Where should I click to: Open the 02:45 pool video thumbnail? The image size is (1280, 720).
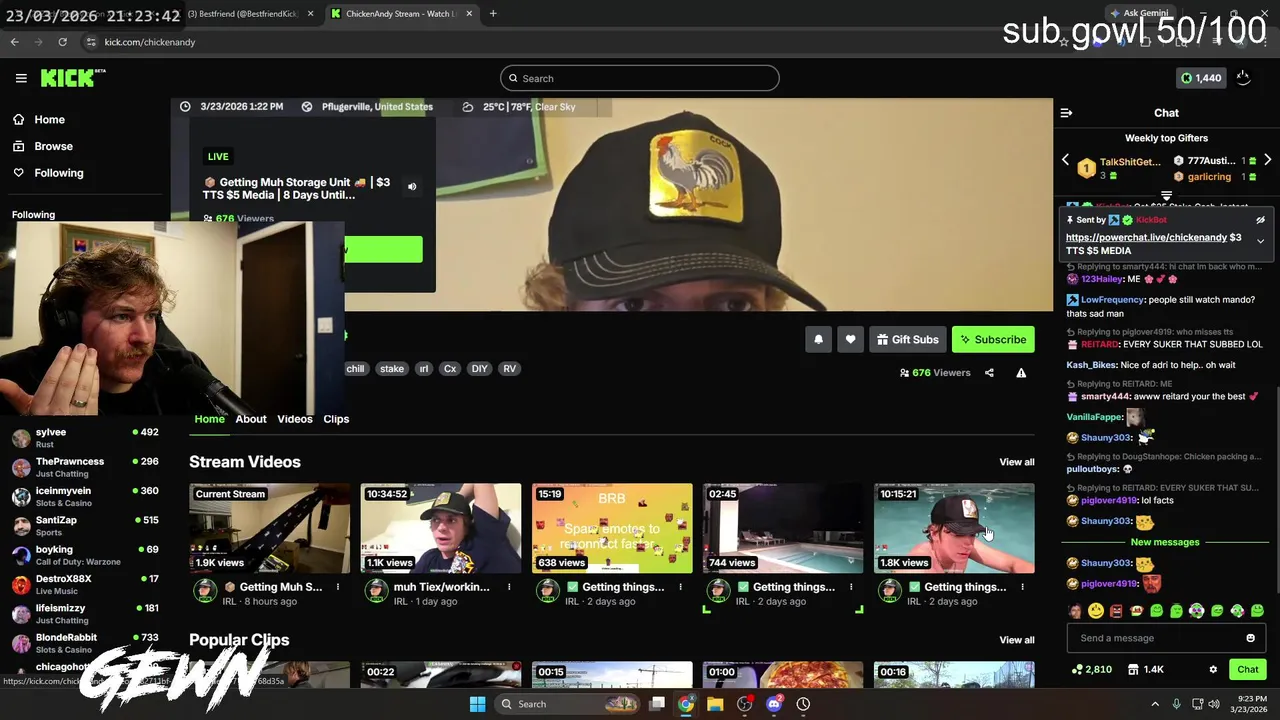(x=783, y=529)
